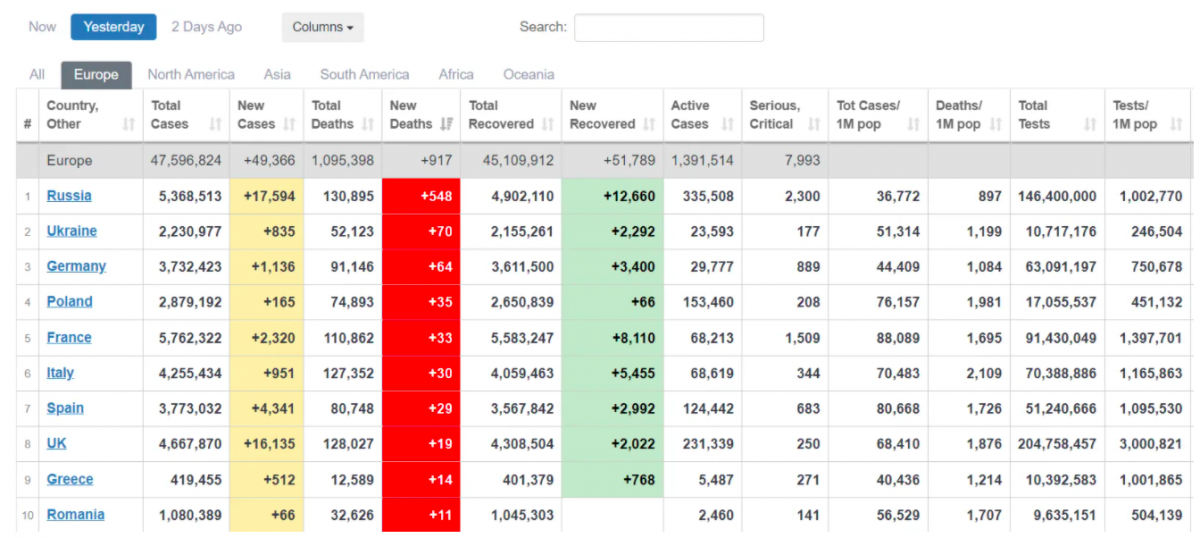
Task: Sort by New Recovered using its sort icon
Action: 649,124
